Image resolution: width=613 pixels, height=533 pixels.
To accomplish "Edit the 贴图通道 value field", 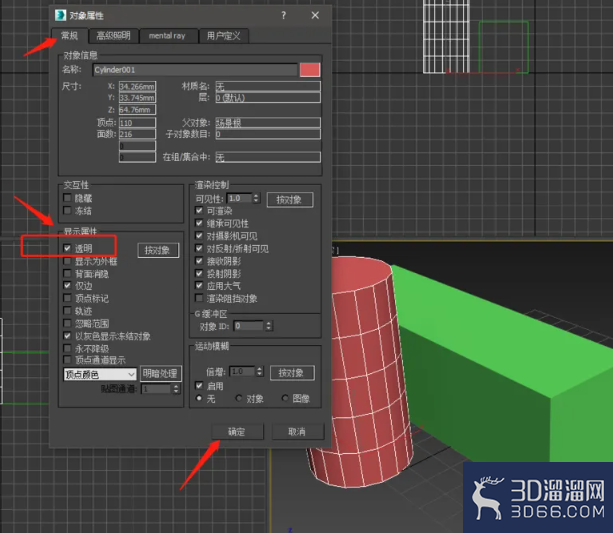I will (x=156, y=389).
